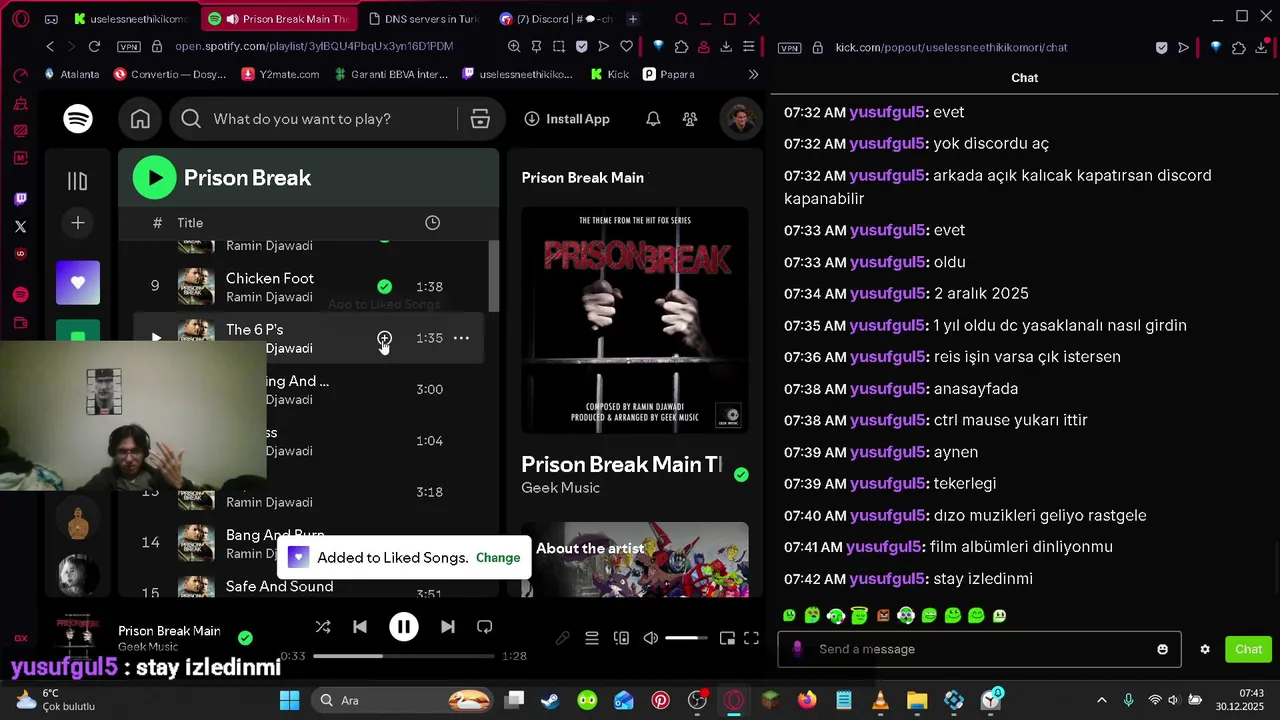The height and width of the screenshot is (720, 1280).
Task: Click the Install App button
Action: tap(567, 119)
